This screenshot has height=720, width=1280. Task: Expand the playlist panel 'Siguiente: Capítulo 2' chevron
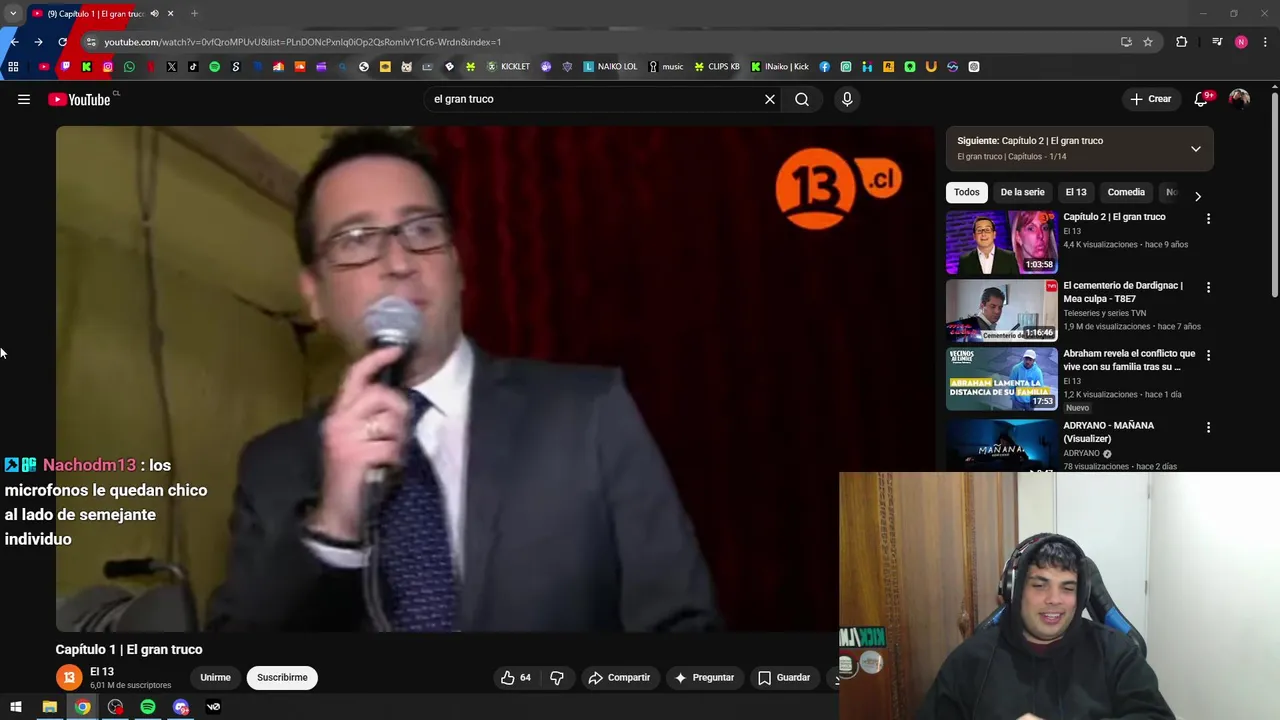tap(1196, 149)
